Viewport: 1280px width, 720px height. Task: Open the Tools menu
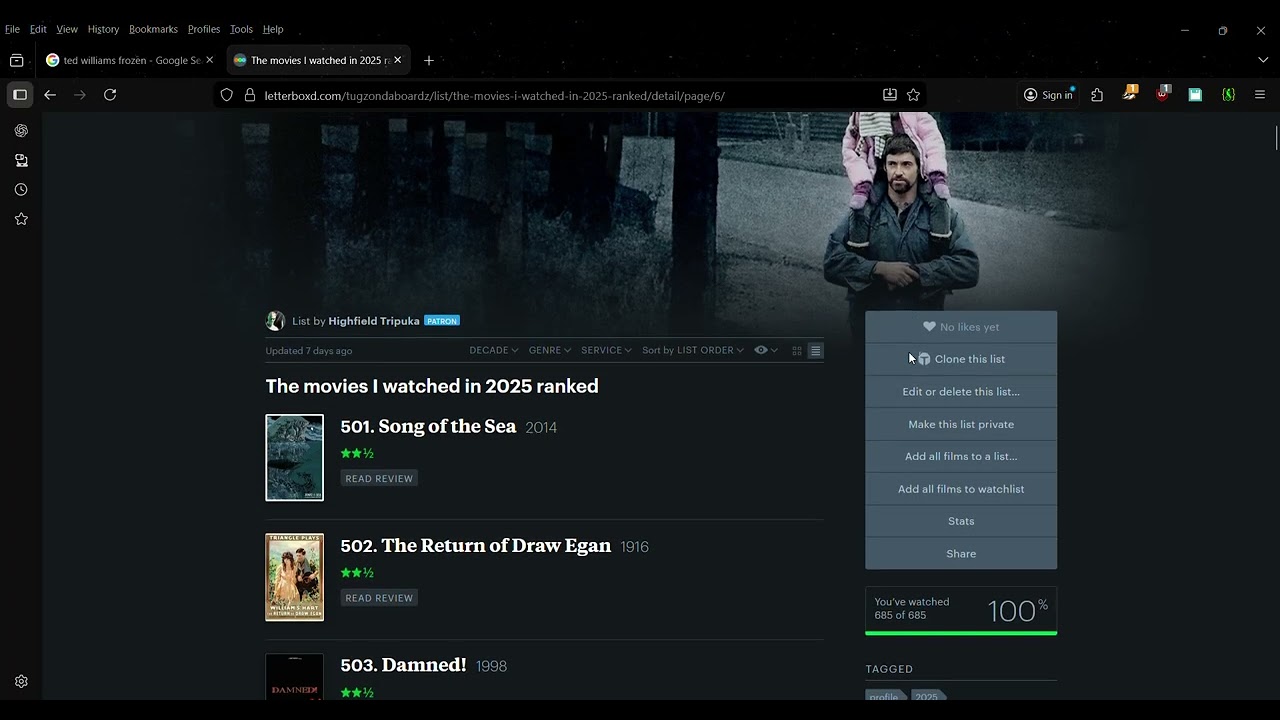241,29
